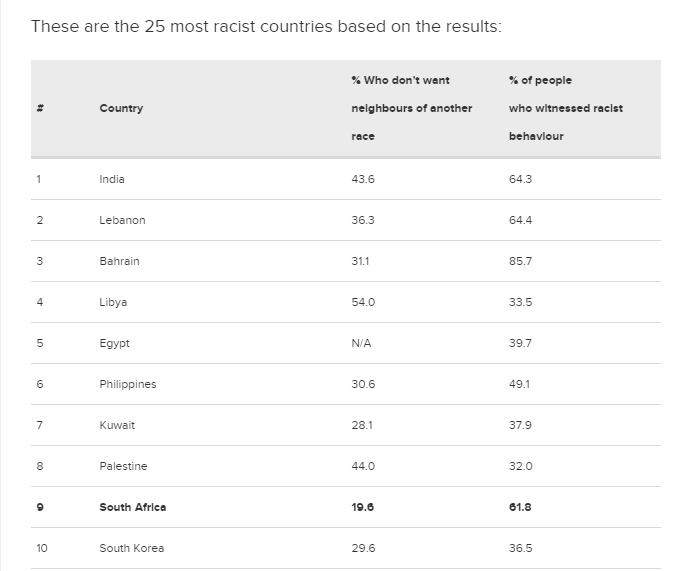Click Libya in the Country column
This screenshot has height=571, width=674.
tap(113, 302)
